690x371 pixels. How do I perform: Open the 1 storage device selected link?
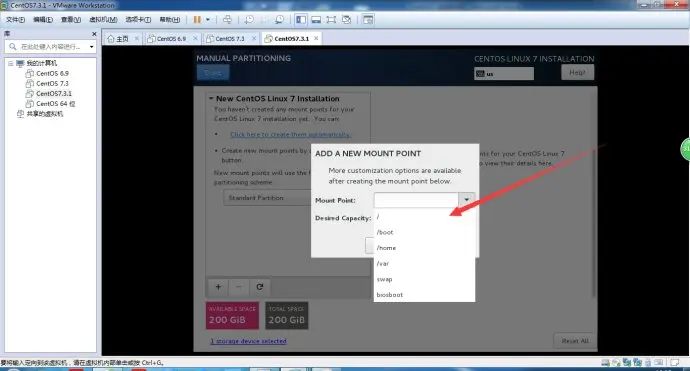click(249, 341)
